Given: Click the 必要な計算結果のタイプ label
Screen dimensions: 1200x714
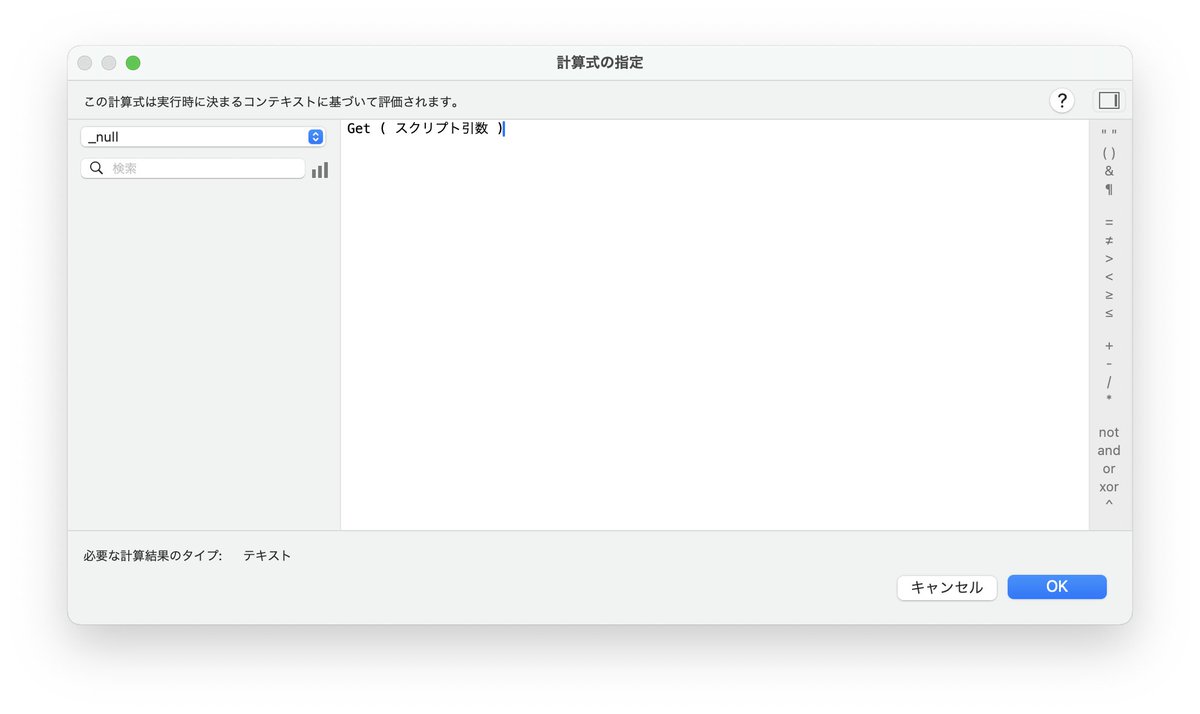Looking at the screenshot, I should (x=153, y=555).
